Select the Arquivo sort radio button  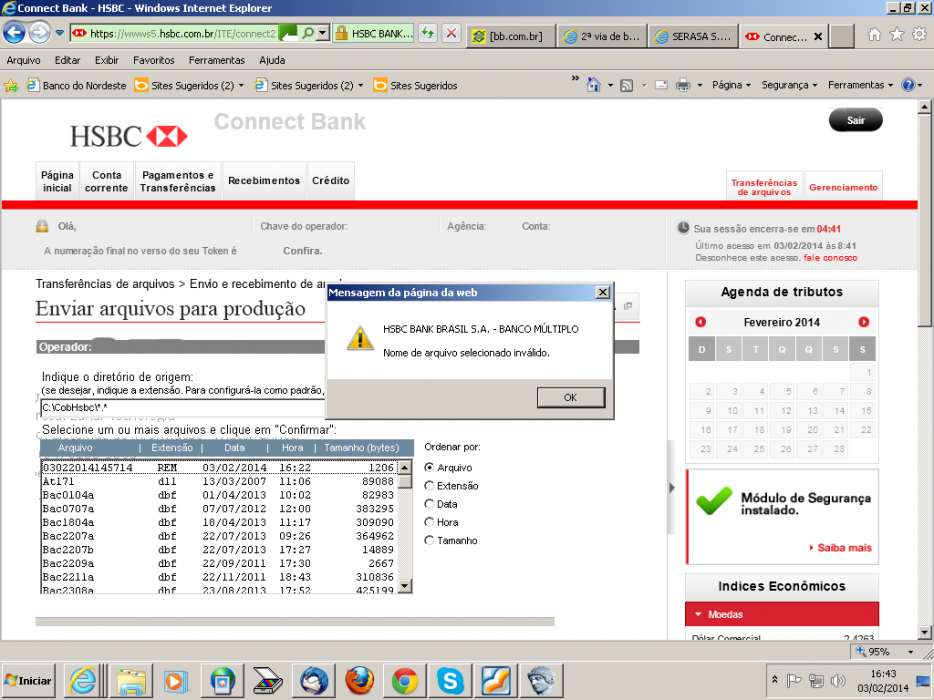(x=429, y=468)
